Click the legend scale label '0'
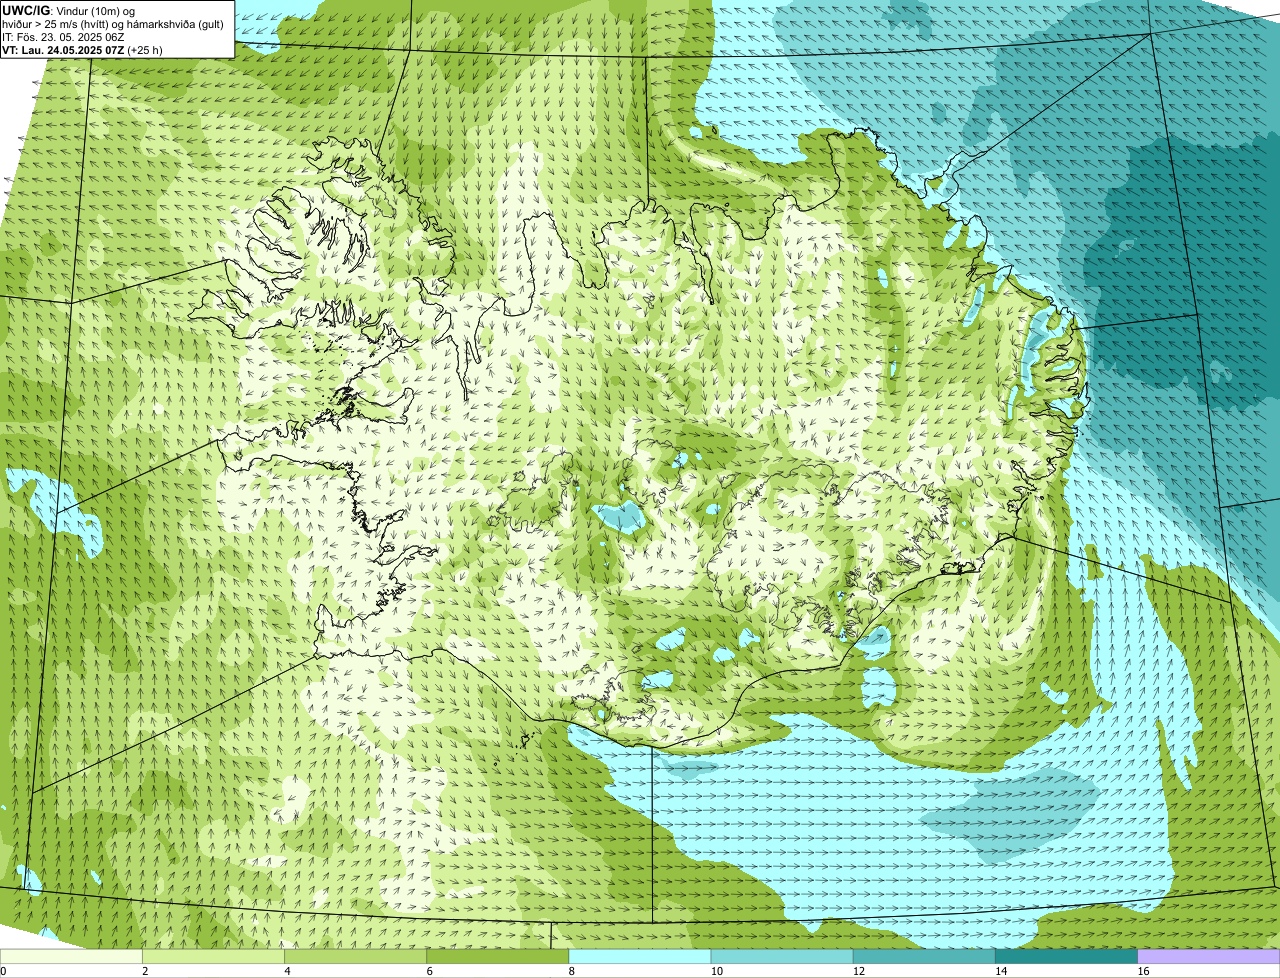1280x978 pixels. pyautogui.click(x=3, y=971)
